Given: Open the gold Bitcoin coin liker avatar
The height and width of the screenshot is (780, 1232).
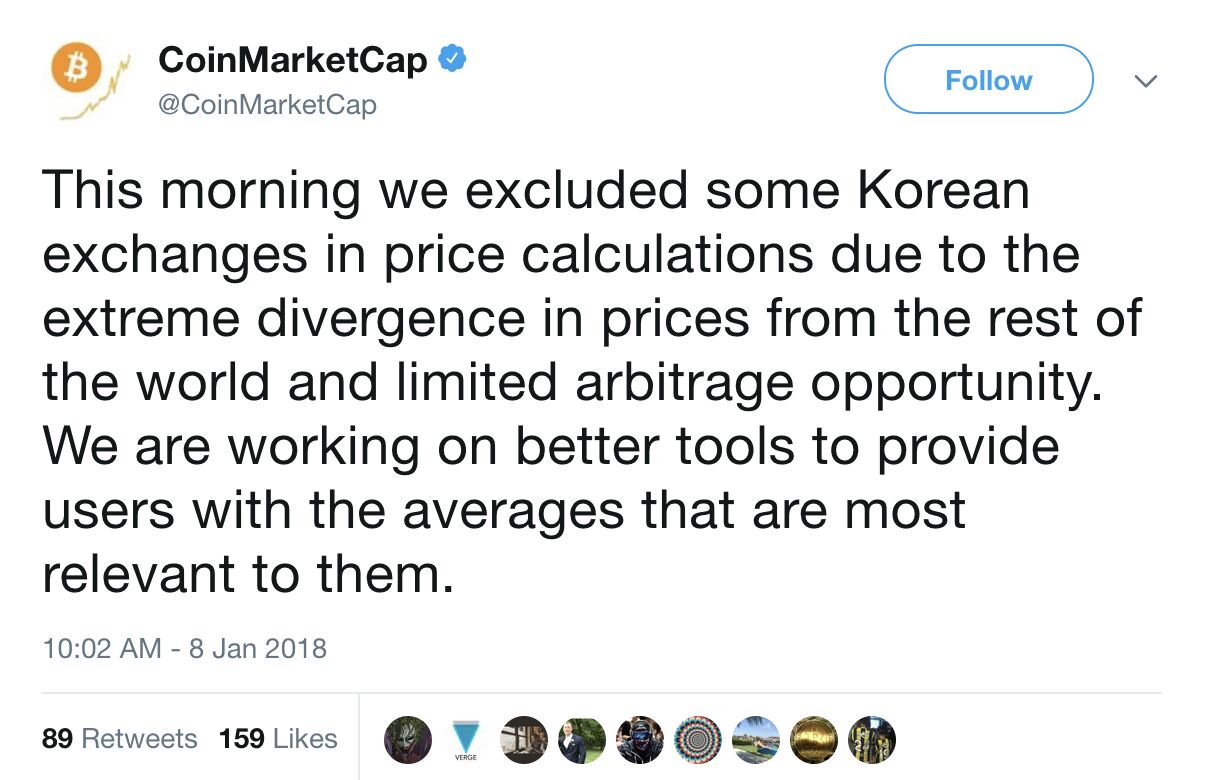Looking at the screenshot, I should point(814,739).
